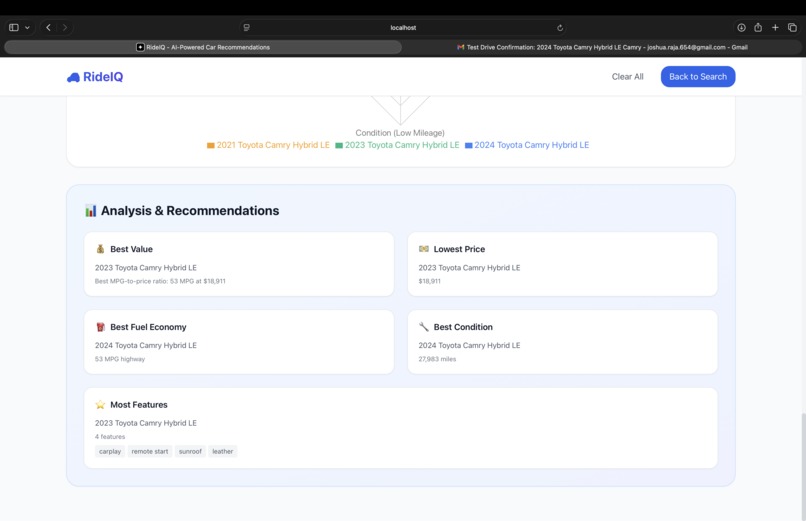
Task: Toggle the green 2023 Toyota Camry legend swatch
Action: (x=339, y=145)
